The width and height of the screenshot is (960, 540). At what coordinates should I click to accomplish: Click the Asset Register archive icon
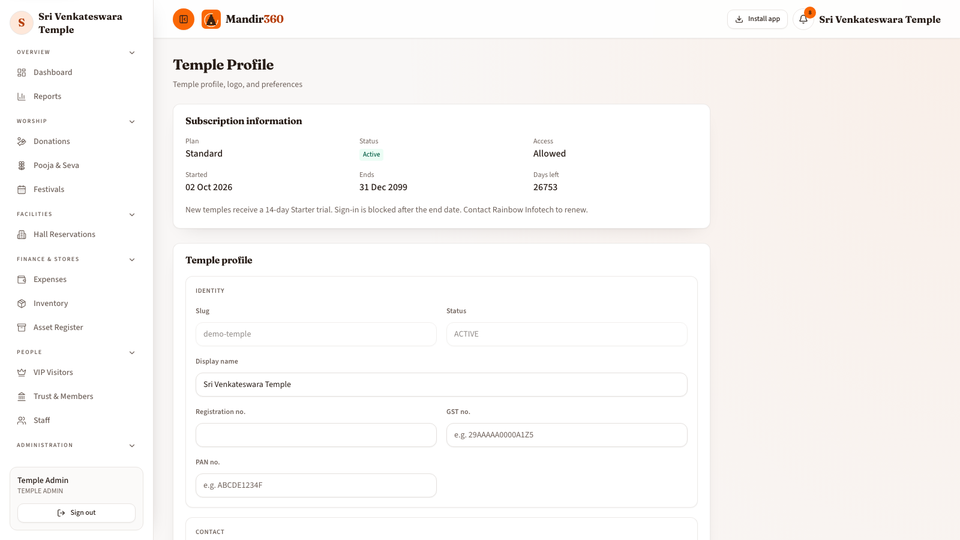click(x=21, y=328)
